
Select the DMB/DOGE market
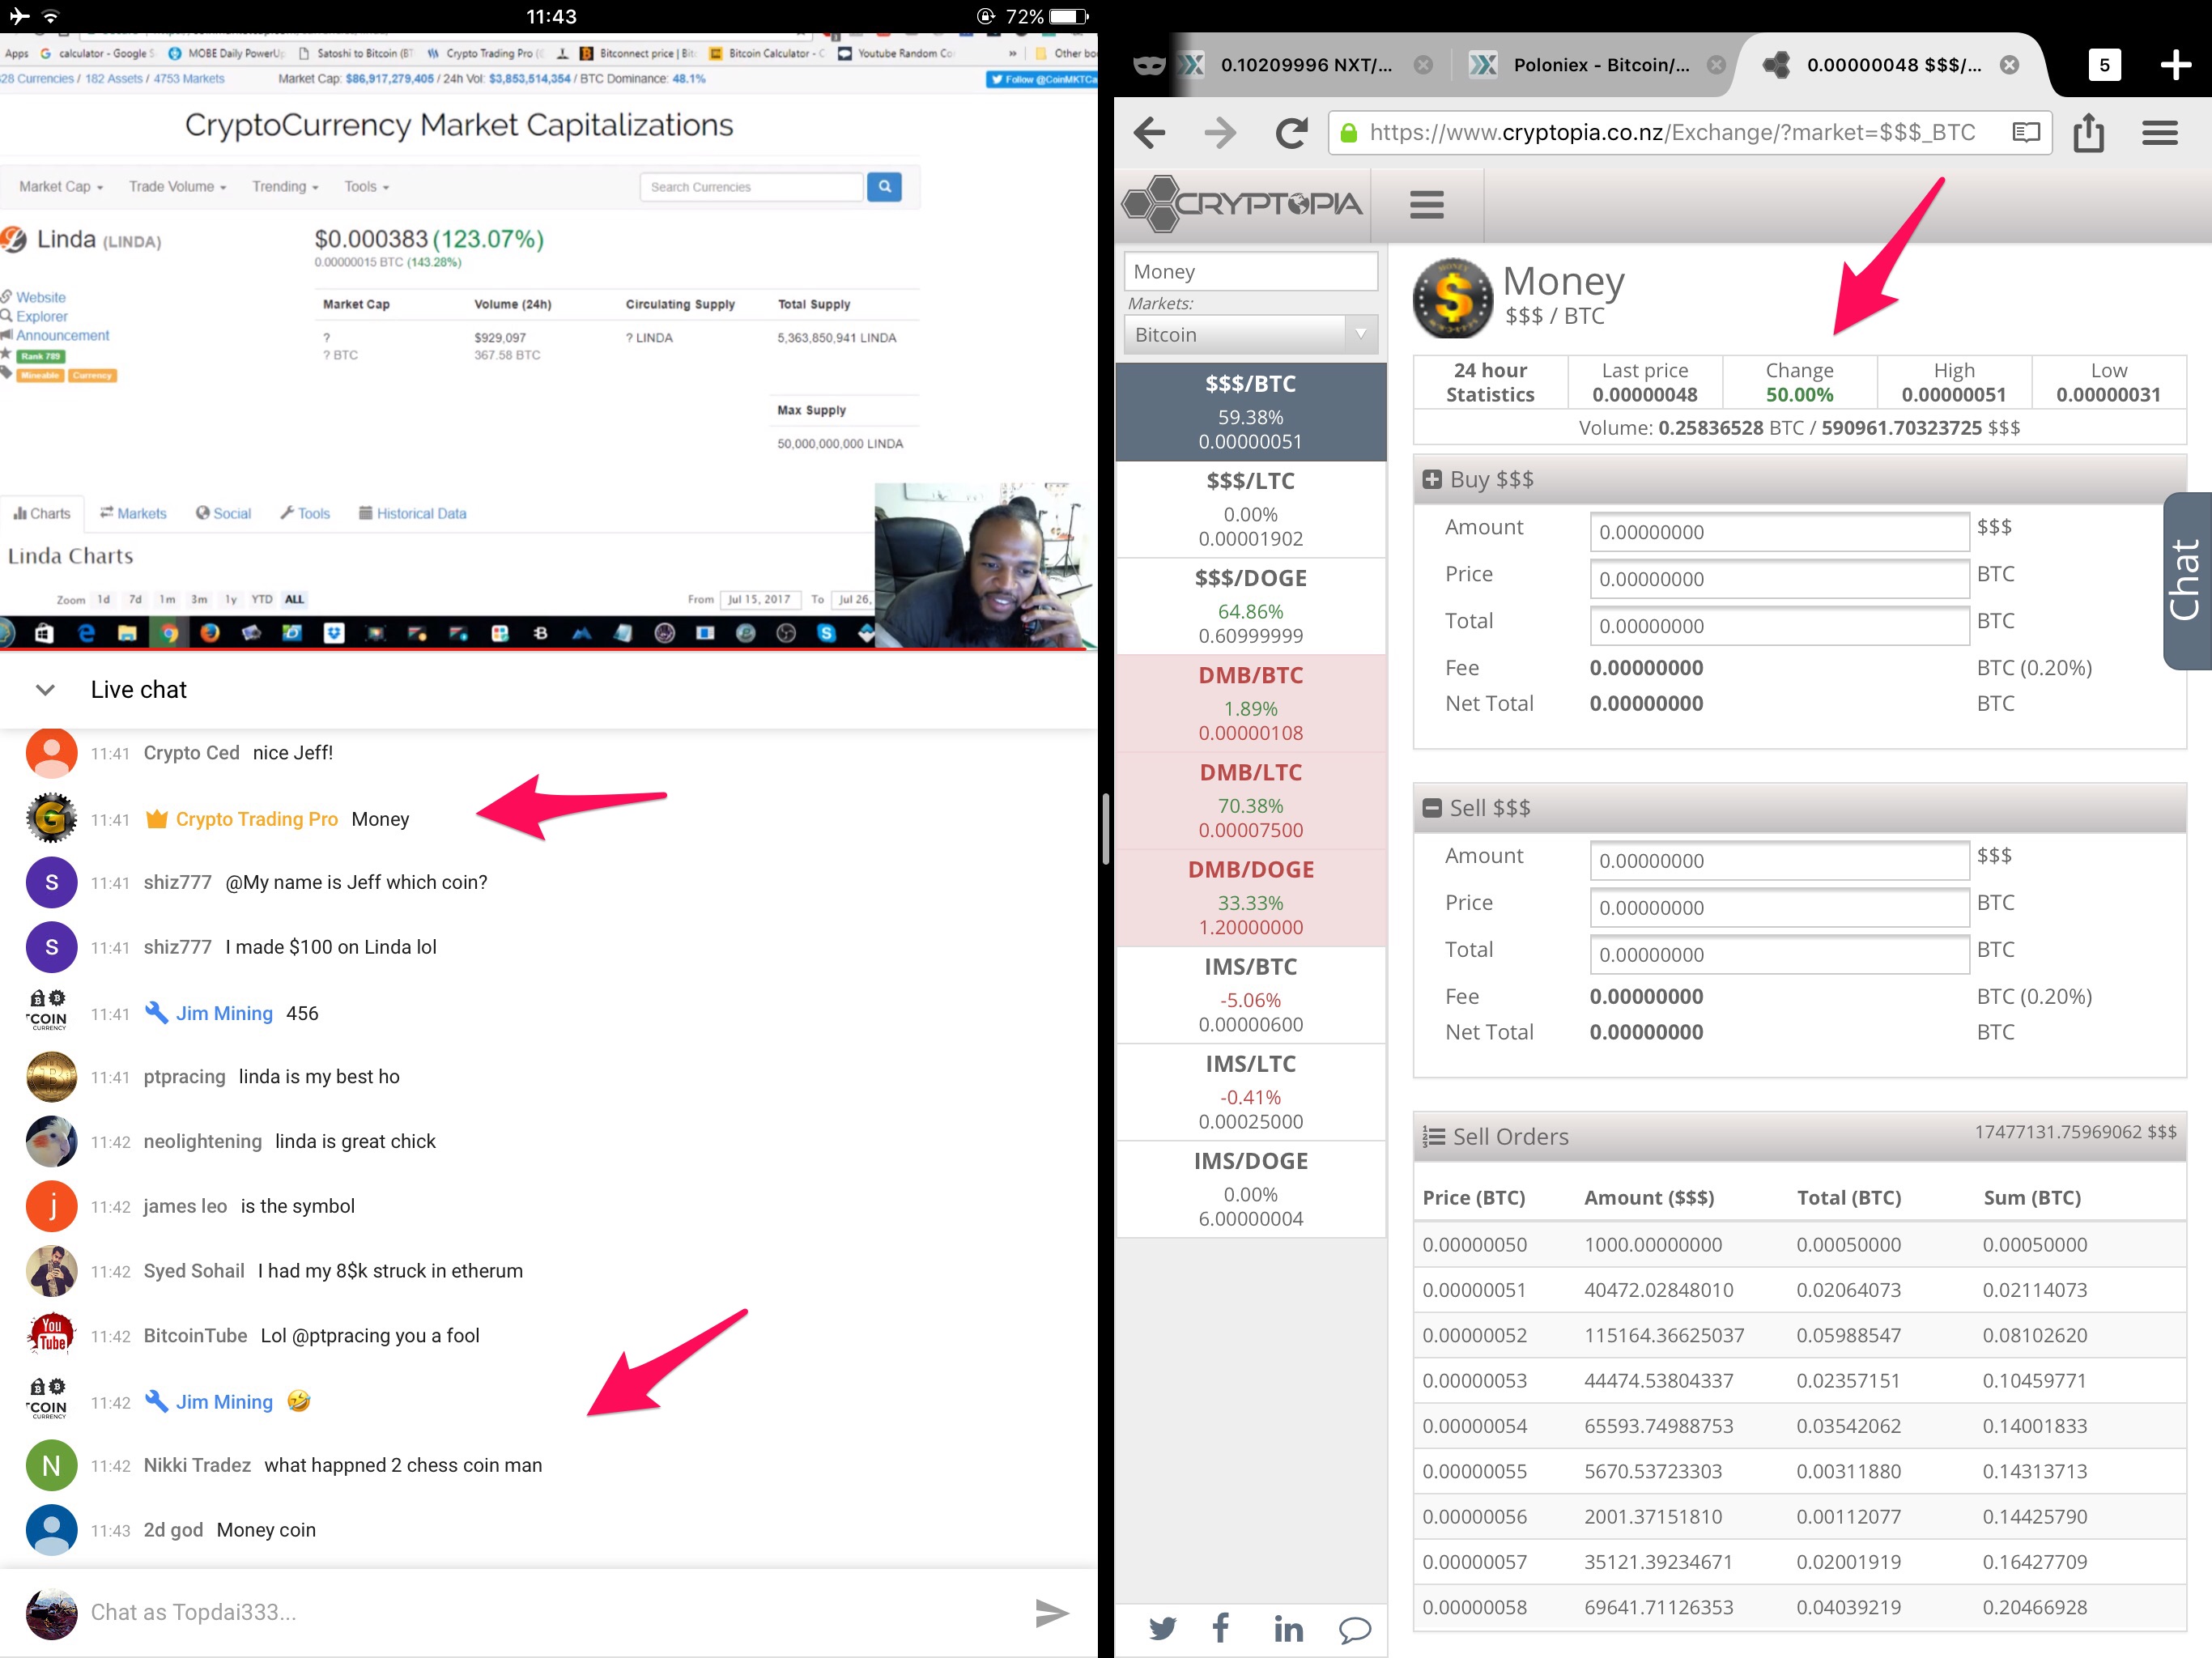click(1250, 897)
